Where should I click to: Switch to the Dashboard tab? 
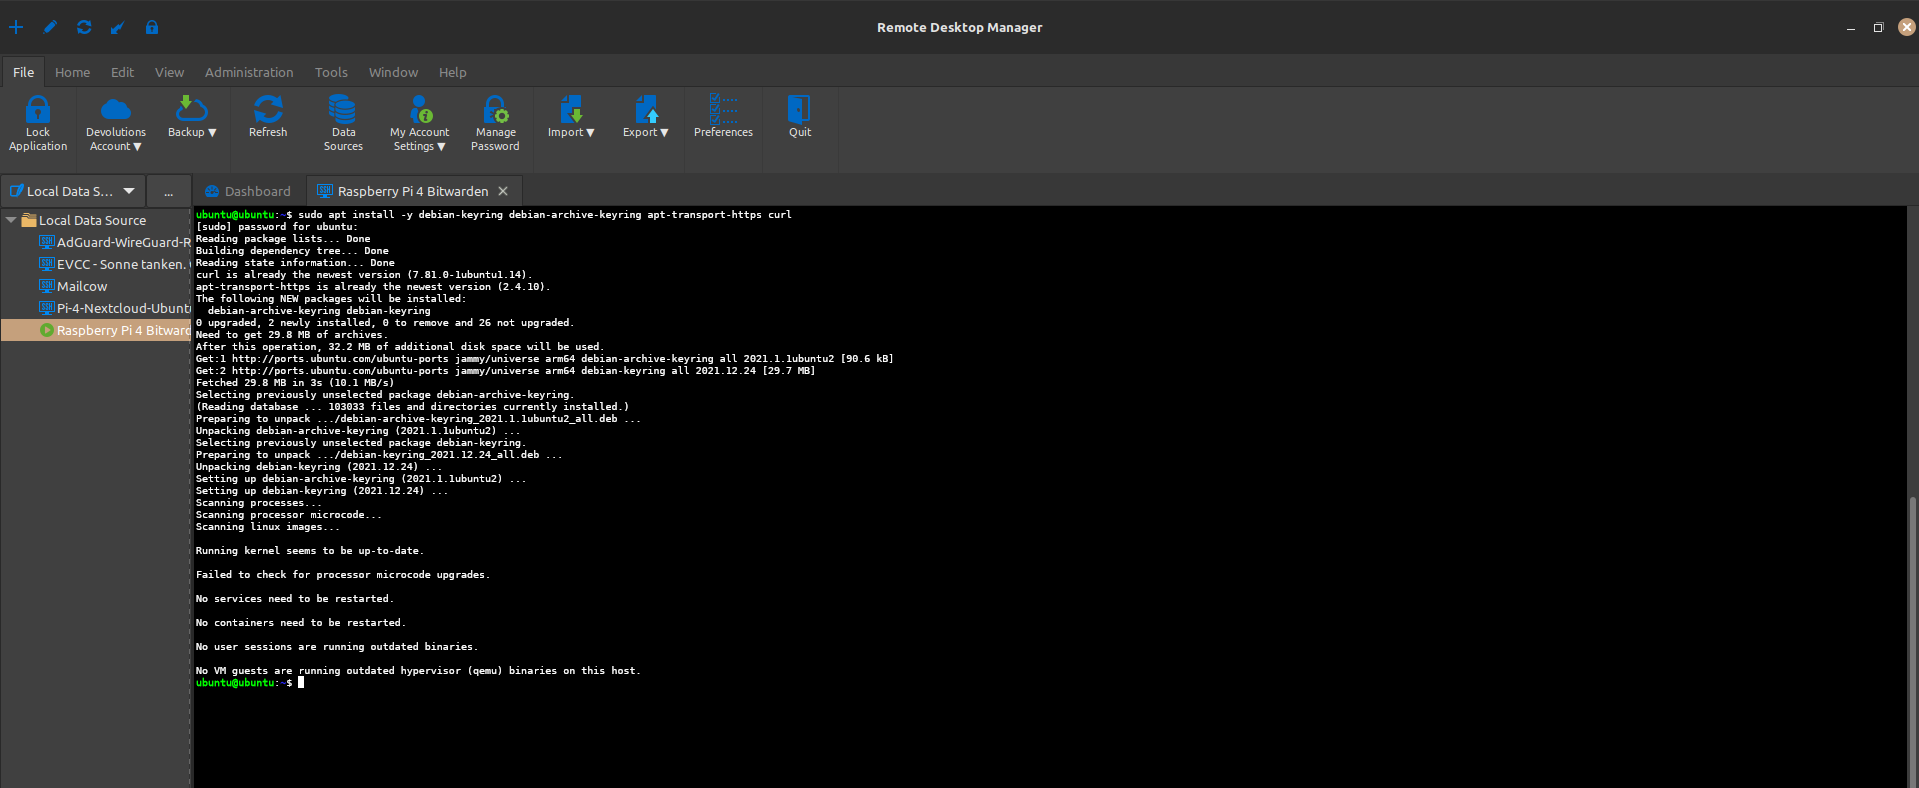coord(248,191)
